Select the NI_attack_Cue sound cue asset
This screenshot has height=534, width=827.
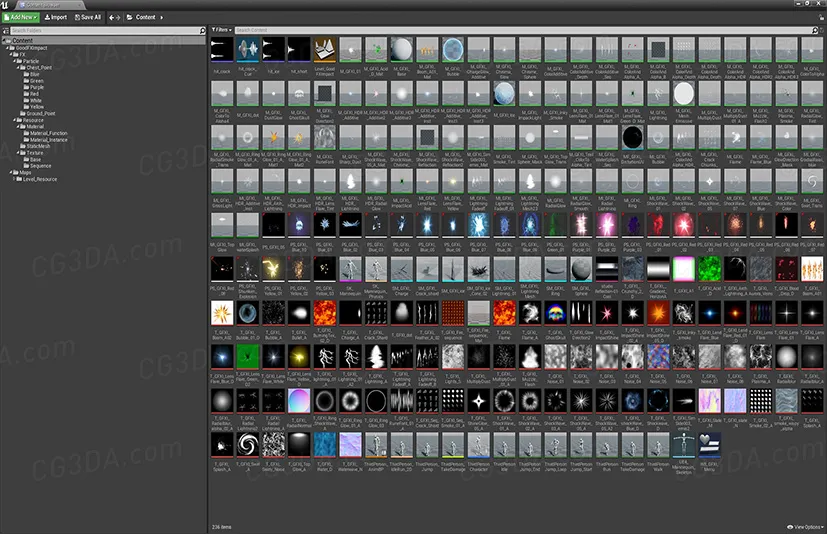point(247,50)
